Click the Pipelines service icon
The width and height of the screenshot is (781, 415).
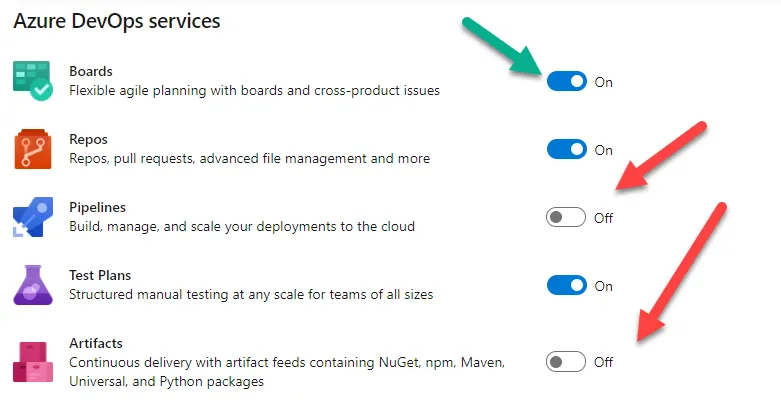point(31,216)
